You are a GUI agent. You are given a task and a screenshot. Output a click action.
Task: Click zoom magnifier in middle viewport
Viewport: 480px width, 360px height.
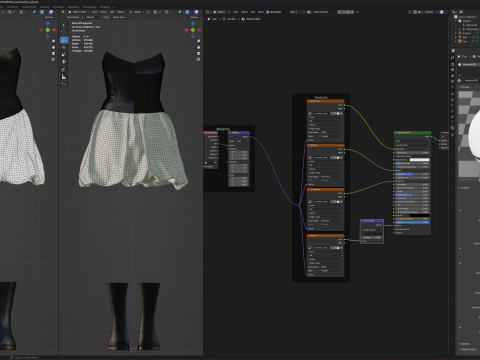(x=199, y=41)
